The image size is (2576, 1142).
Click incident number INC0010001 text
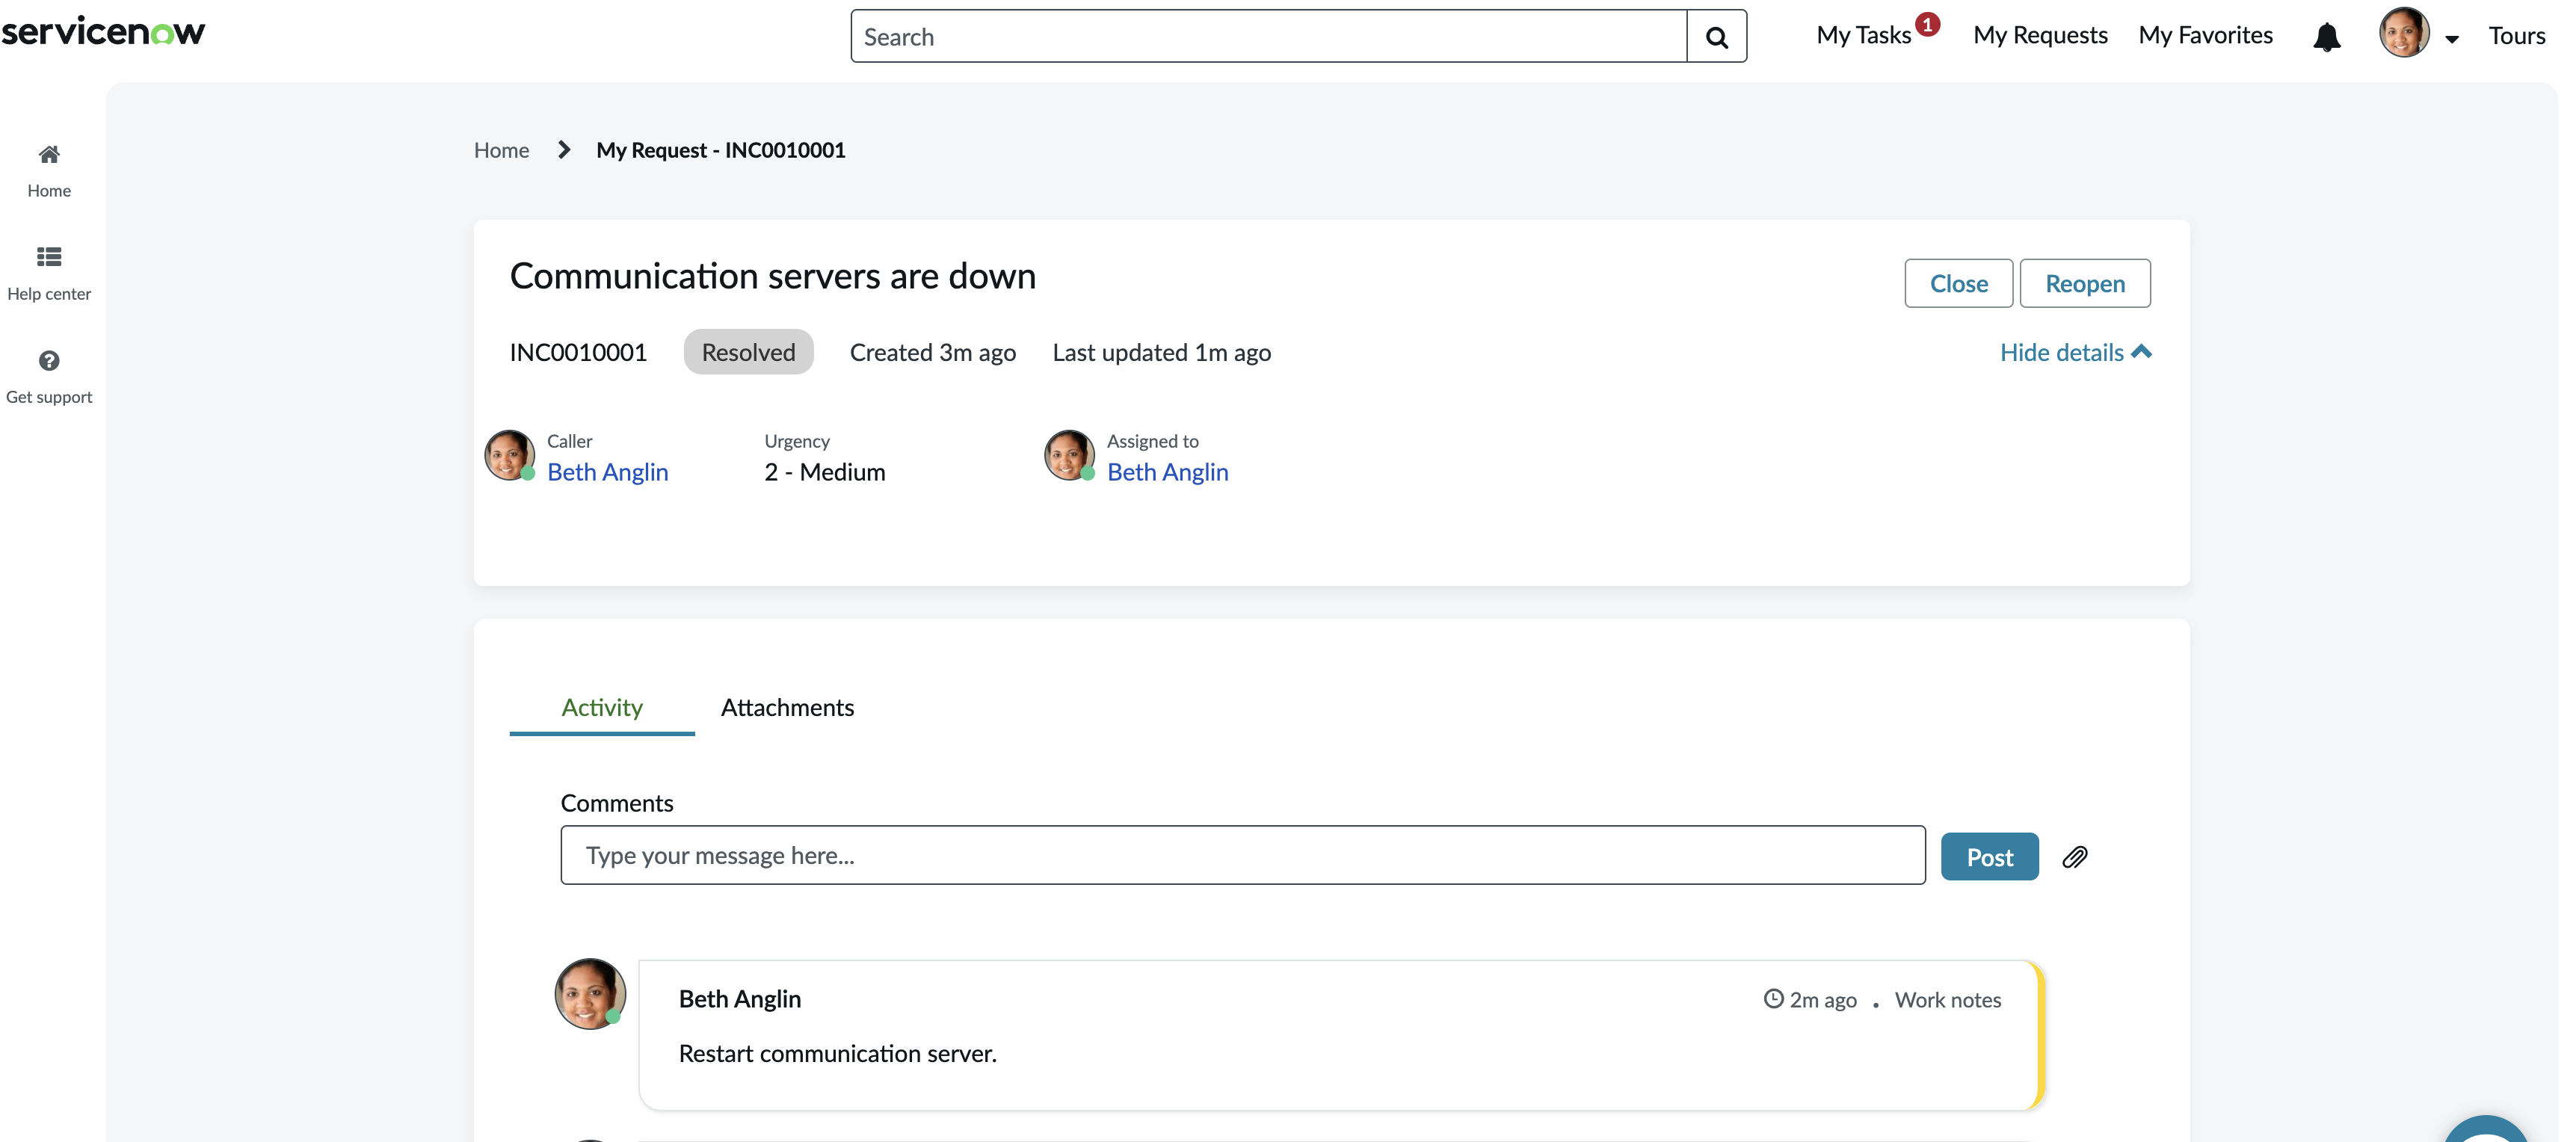click(x=578, y=353)
